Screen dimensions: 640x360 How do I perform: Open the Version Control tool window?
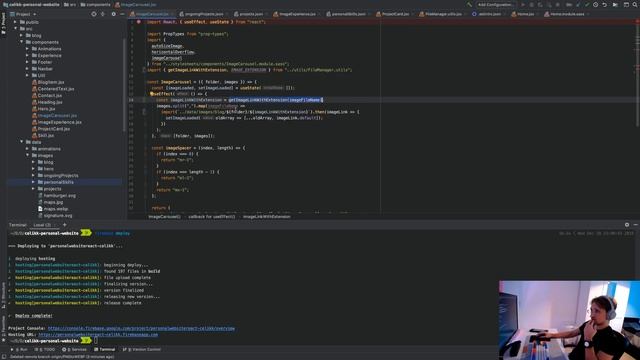pos(142,349)
